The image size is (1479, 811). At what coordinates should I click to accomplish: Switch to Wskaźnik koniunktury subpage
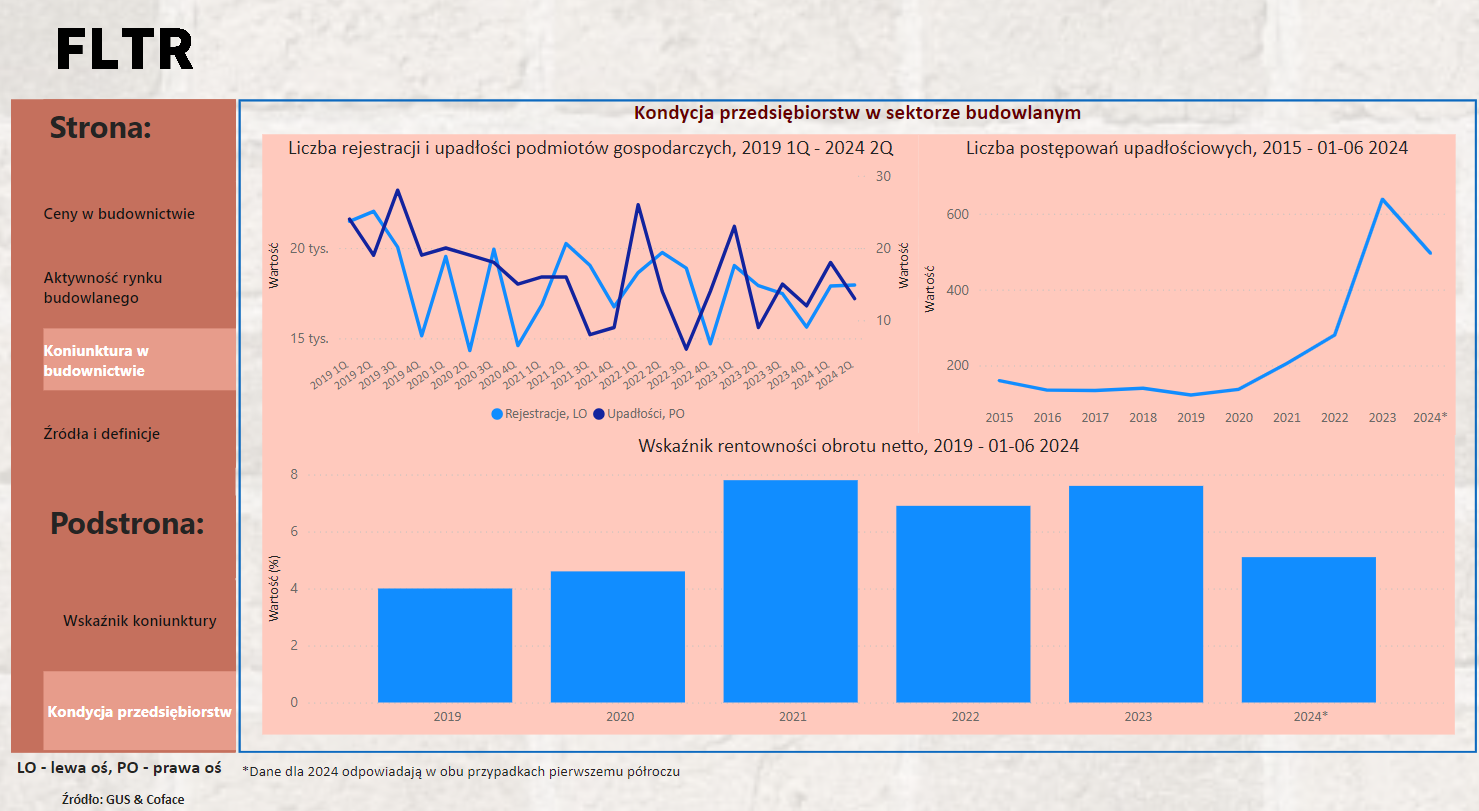click(140, 621)
